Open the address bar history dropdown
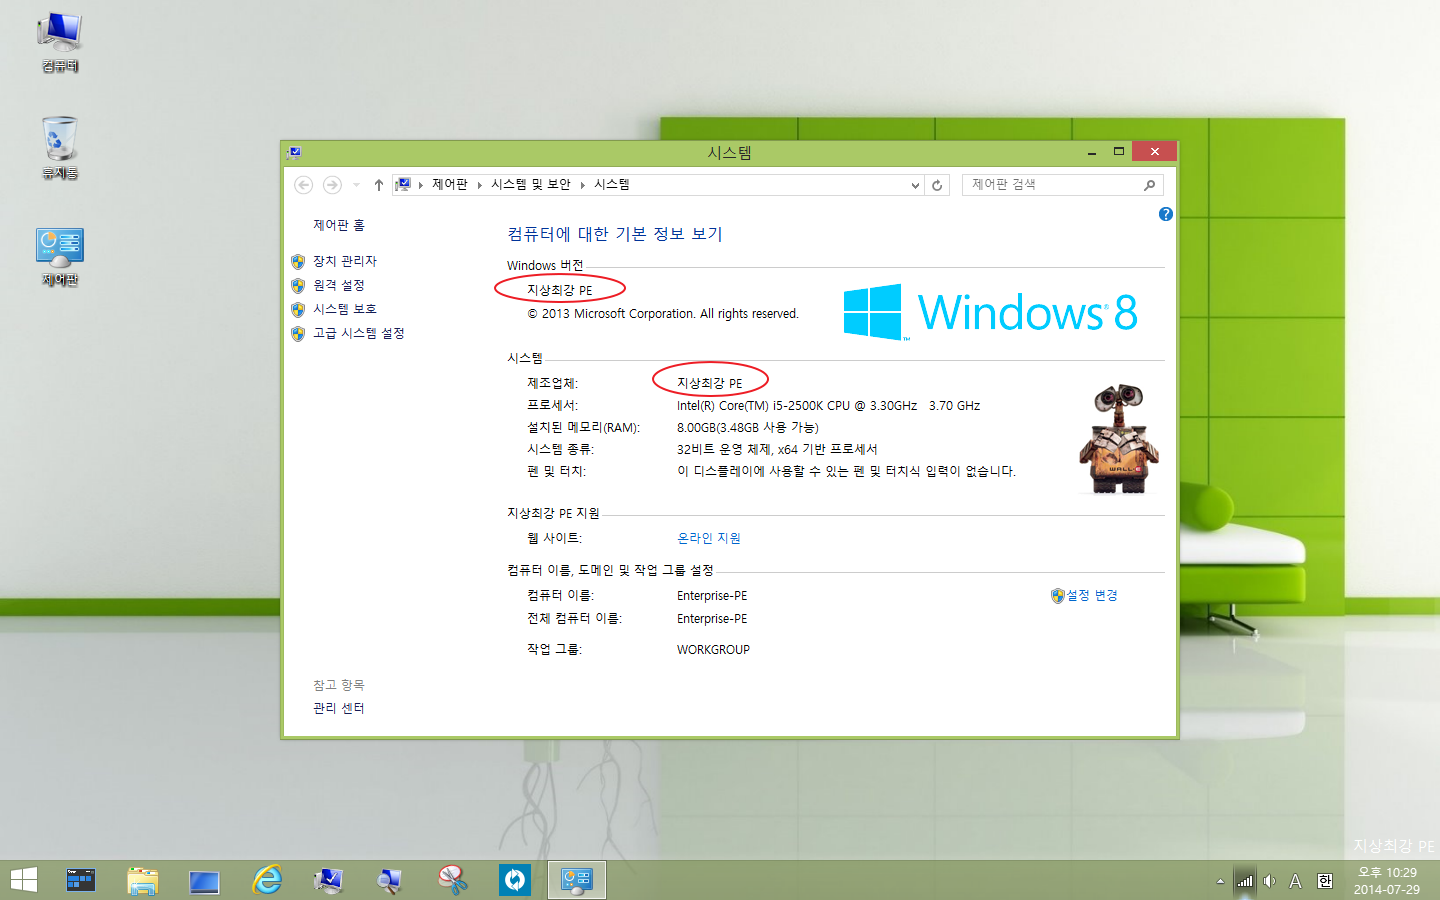 pos(915,185)
